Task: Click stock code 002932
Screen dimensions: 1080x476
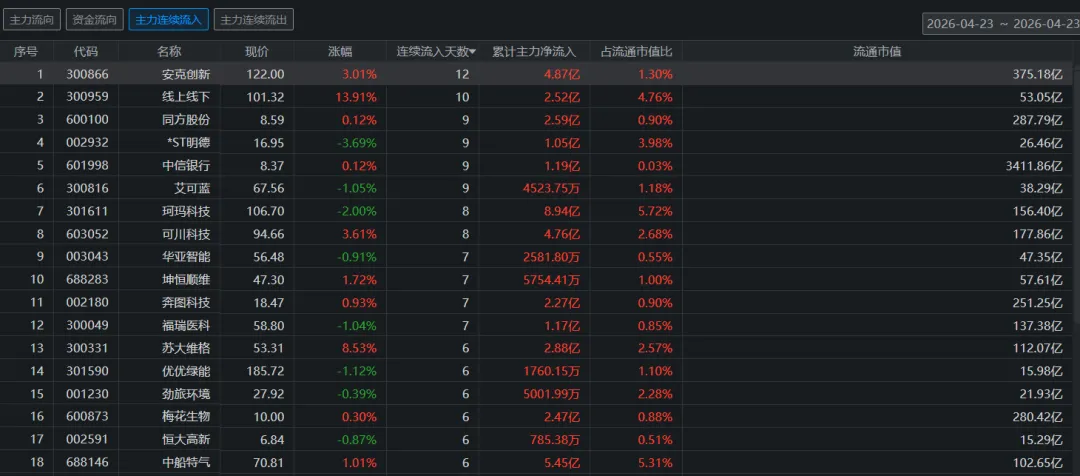Action: pos(87,143)
